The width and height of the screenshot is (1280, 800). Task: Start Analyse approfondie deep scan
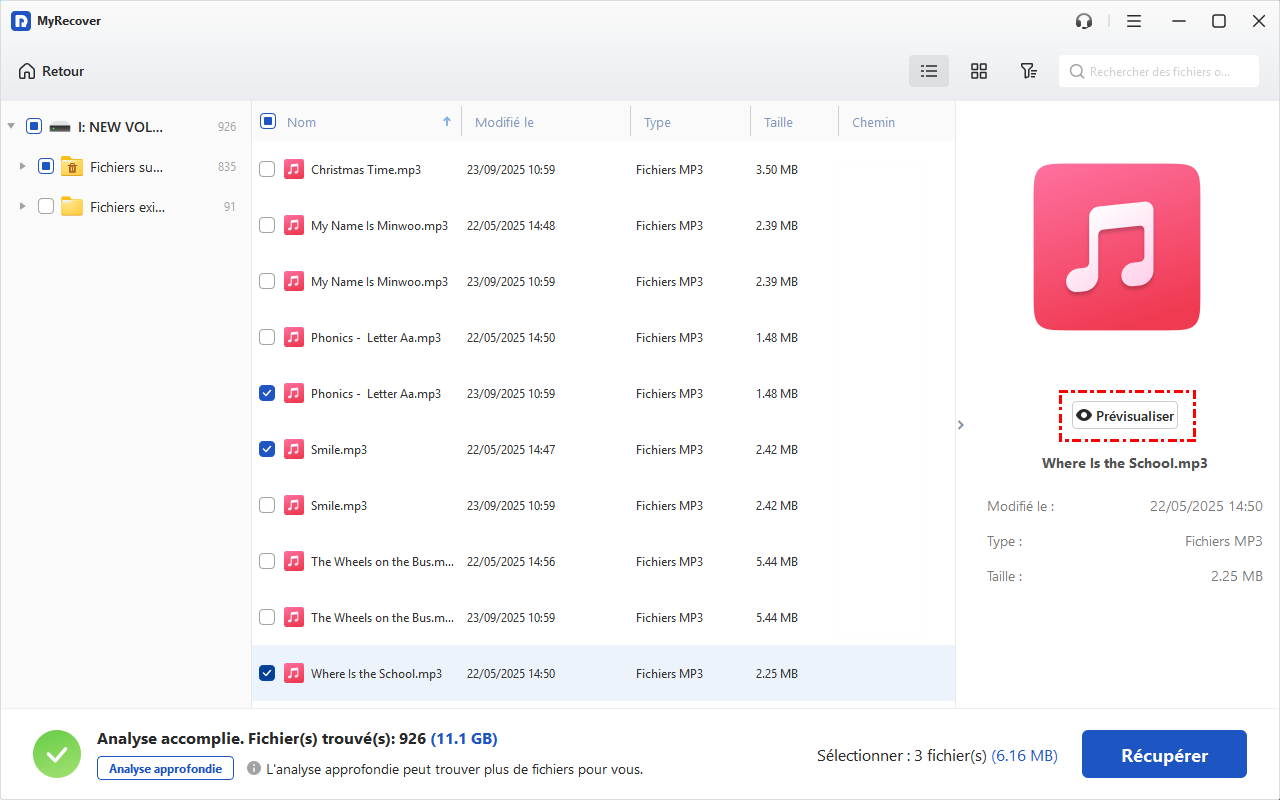click(165, 768)
